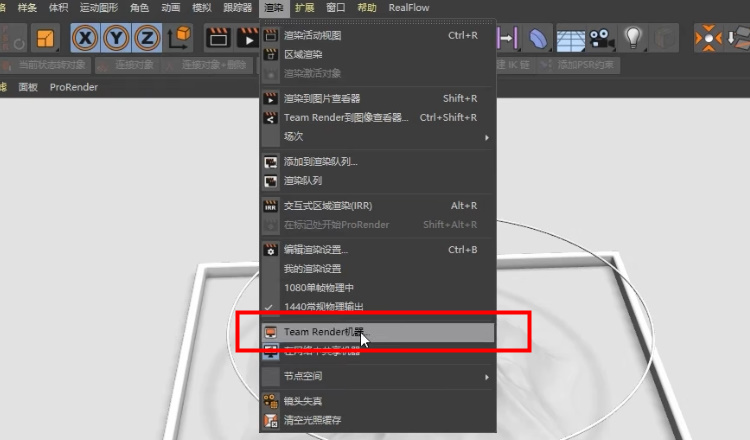Click the 添加到渲染队列 icon
The width and height of the screenshot is (750, 440).
(271, 162)
